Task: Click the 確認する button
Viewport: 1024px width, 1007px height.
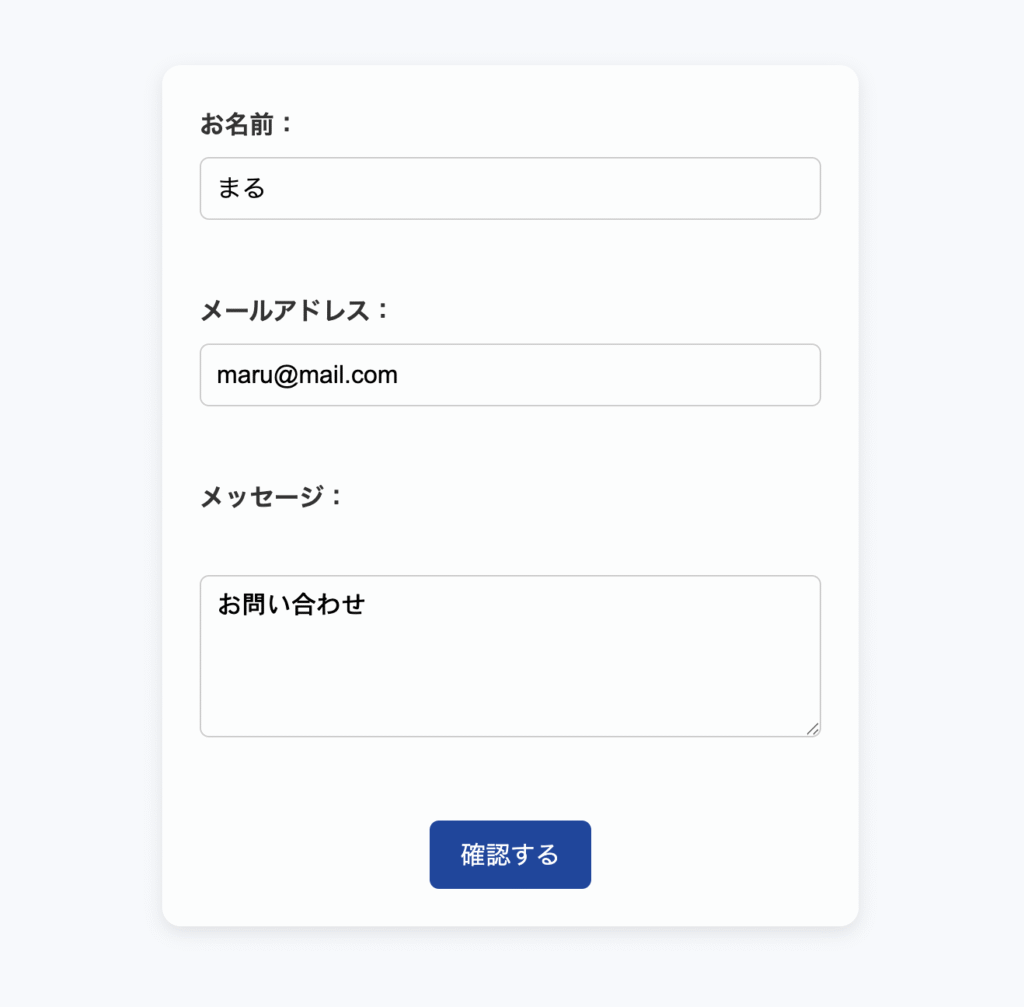Action: tap(510, 855)
